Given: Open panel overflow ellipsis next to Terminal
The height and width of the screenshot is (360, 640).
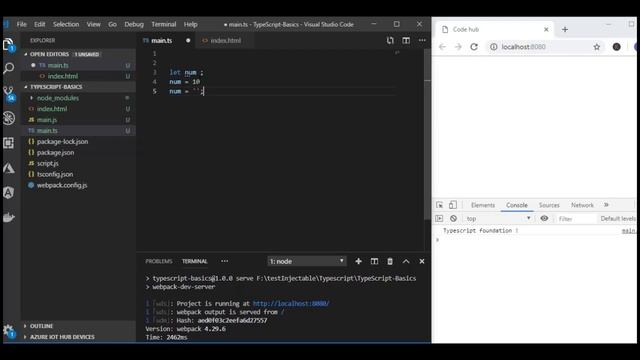Looking at the screenshot, I should click(x=224, y=261).
